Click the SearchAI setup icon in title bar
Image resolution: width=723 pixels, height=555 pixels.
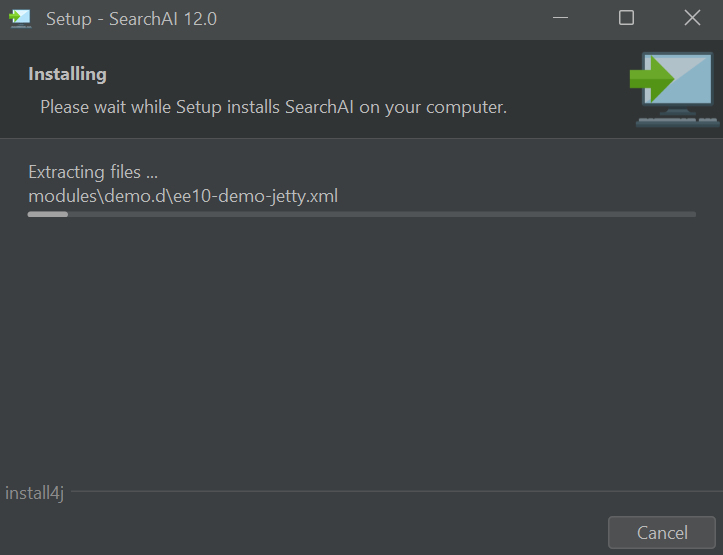(20, 18)
